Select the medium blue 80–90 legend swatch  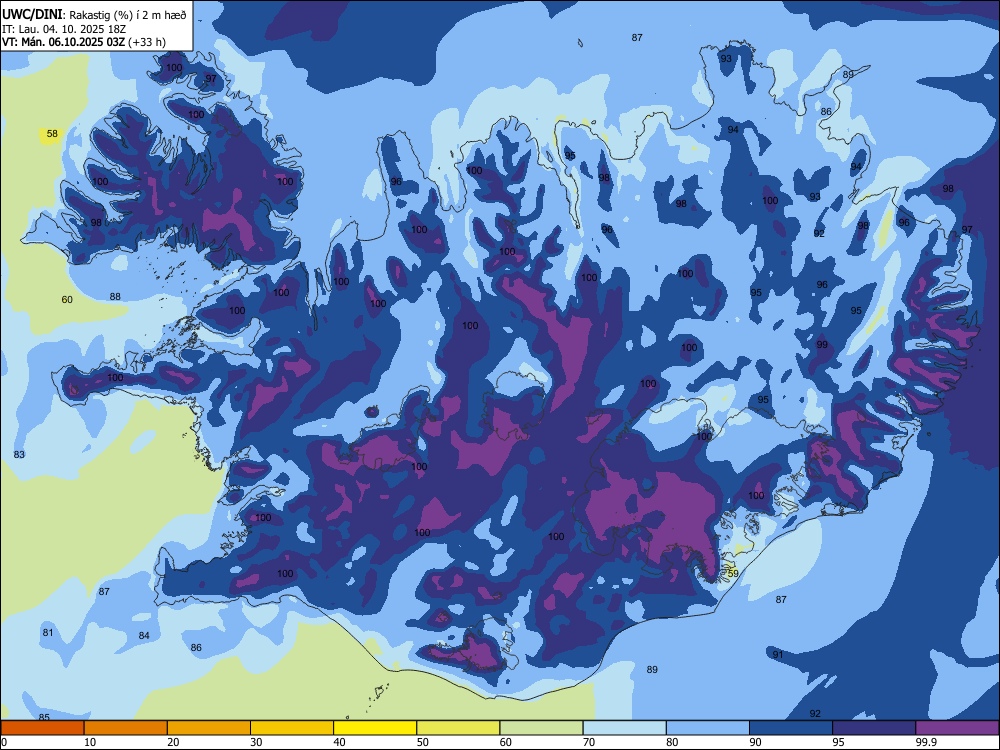coord(707,728)
